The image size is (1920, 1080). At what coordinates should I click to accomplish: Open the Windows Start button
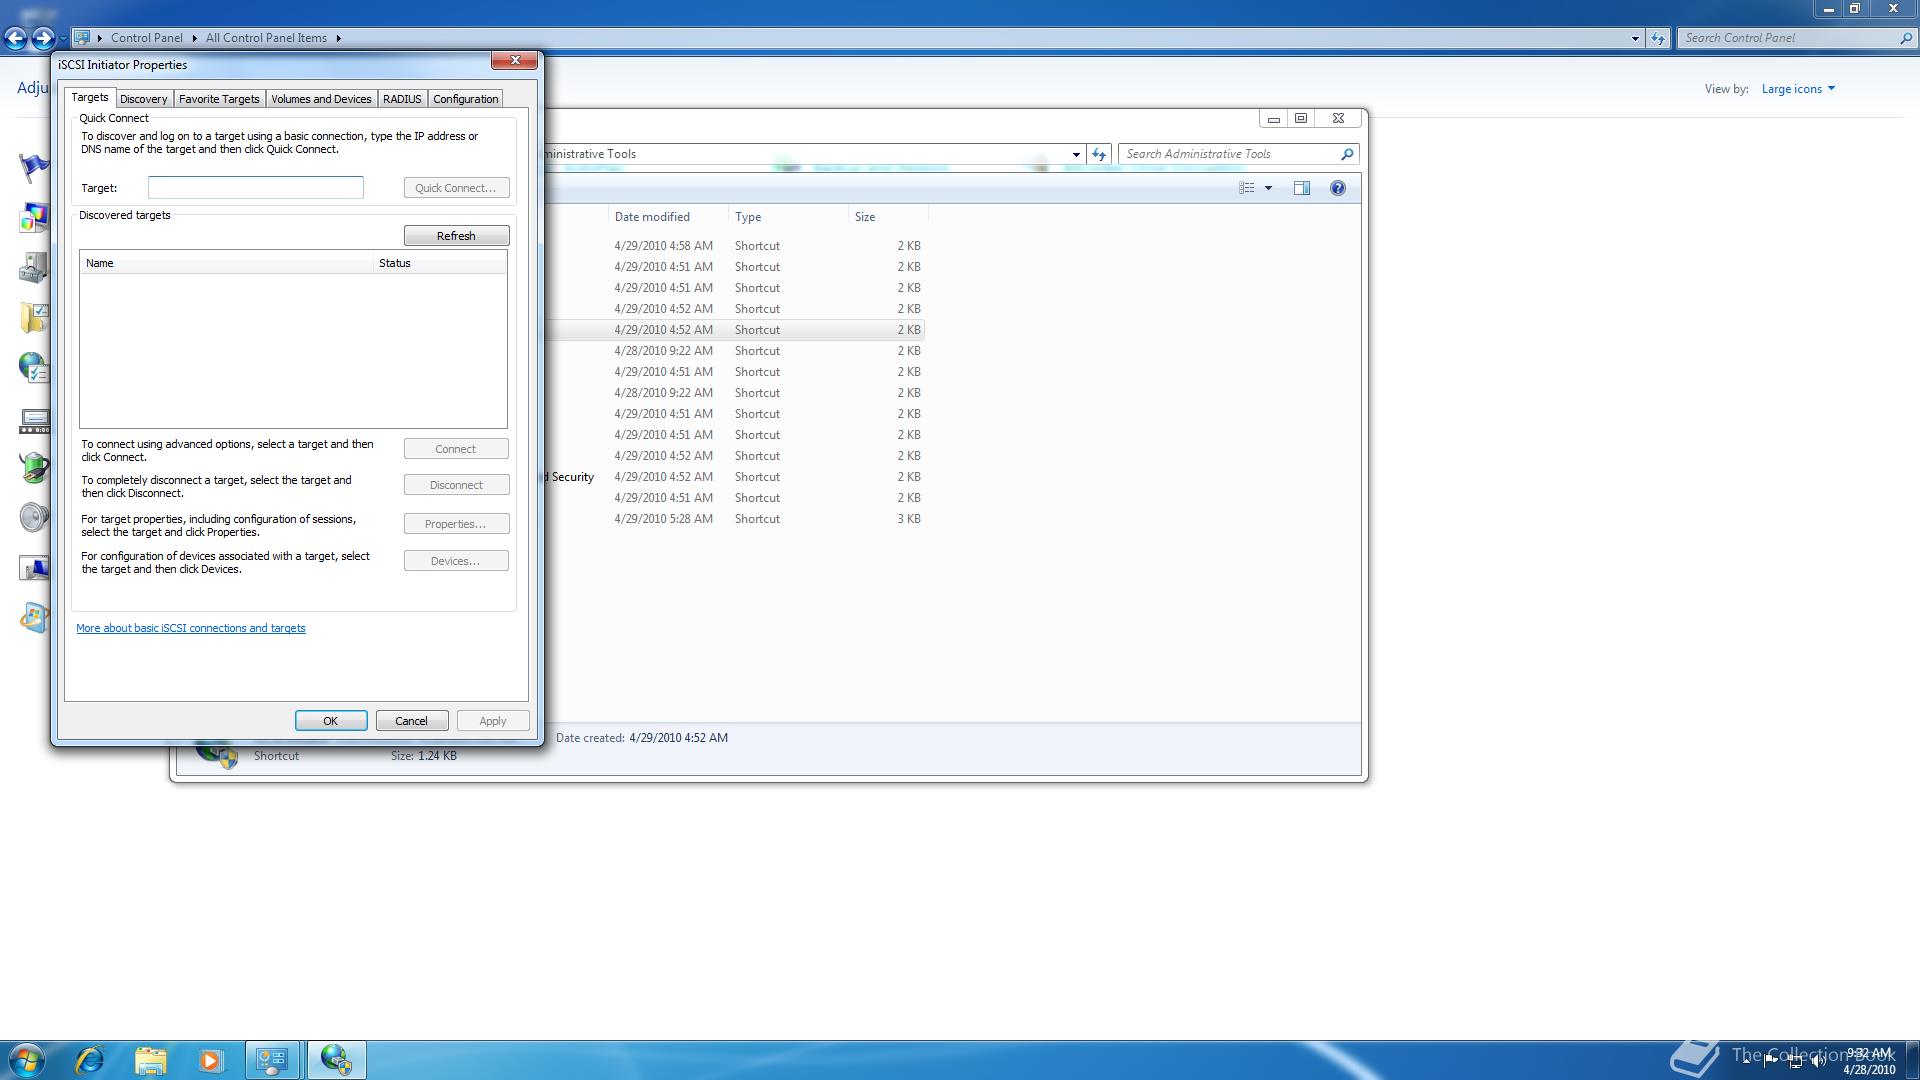27,1060
